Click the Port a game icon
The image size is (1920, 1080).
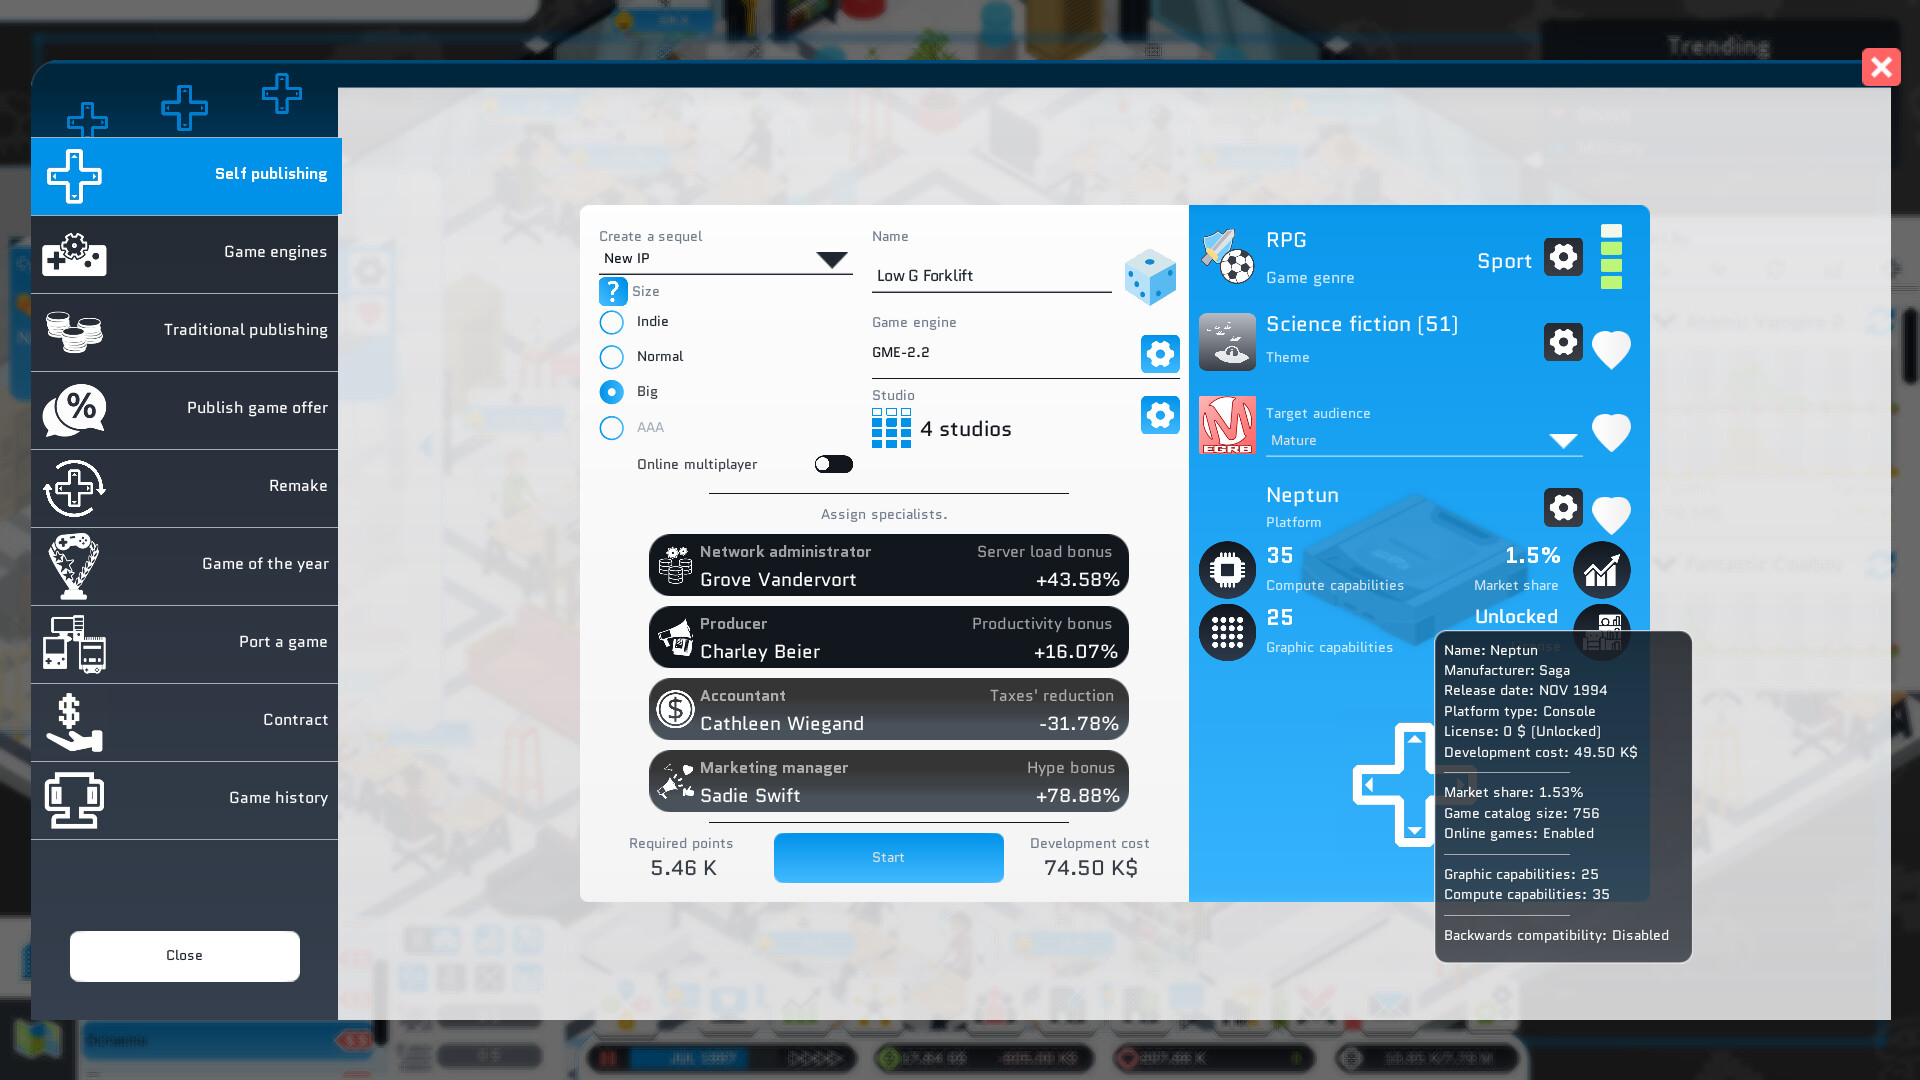pos(75,644)
